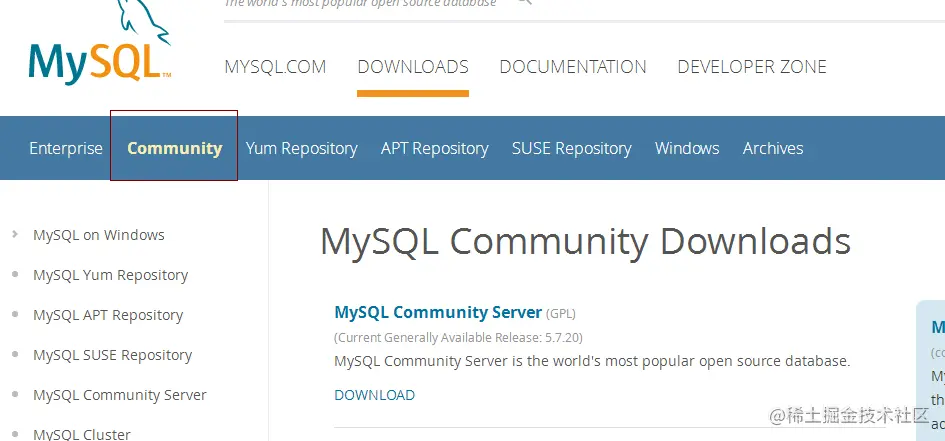Viewport: 945px width, 441px height.
Task: Open the SUSE Repository menu item
Action: click(571, 148)
